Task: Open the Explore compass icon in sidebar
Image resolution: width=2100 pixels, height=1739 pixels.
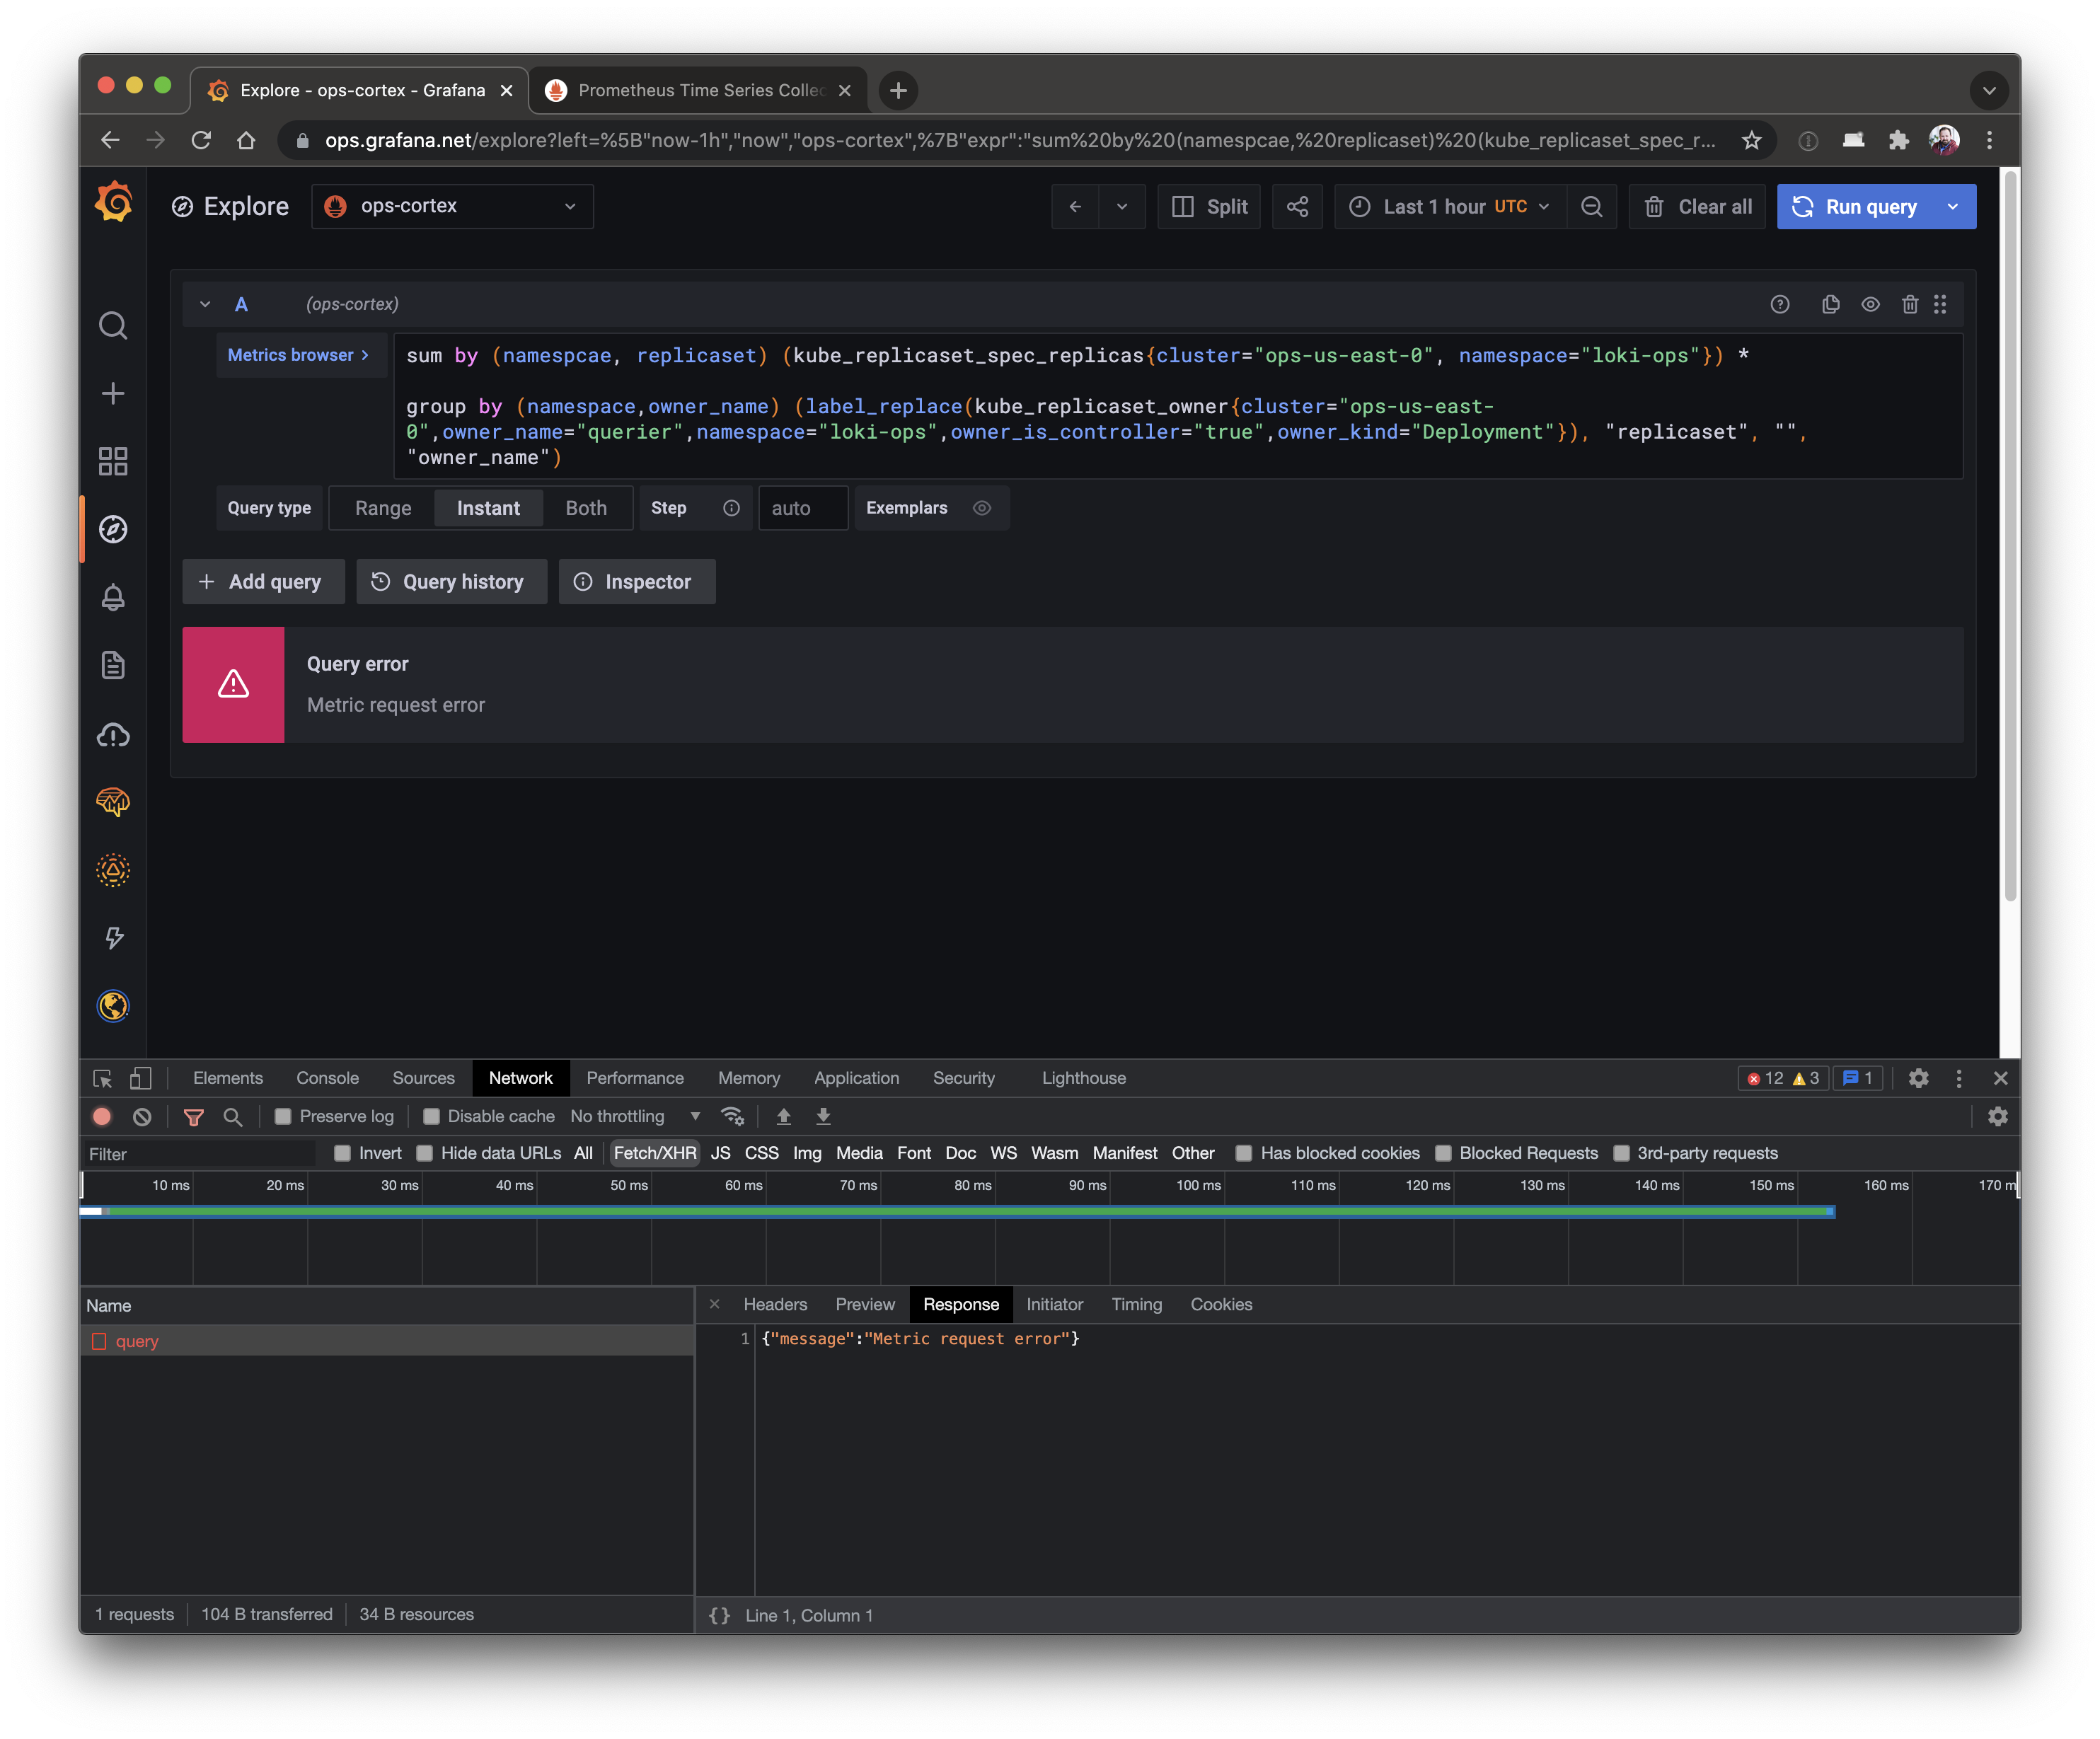Action: pos(113,530)
